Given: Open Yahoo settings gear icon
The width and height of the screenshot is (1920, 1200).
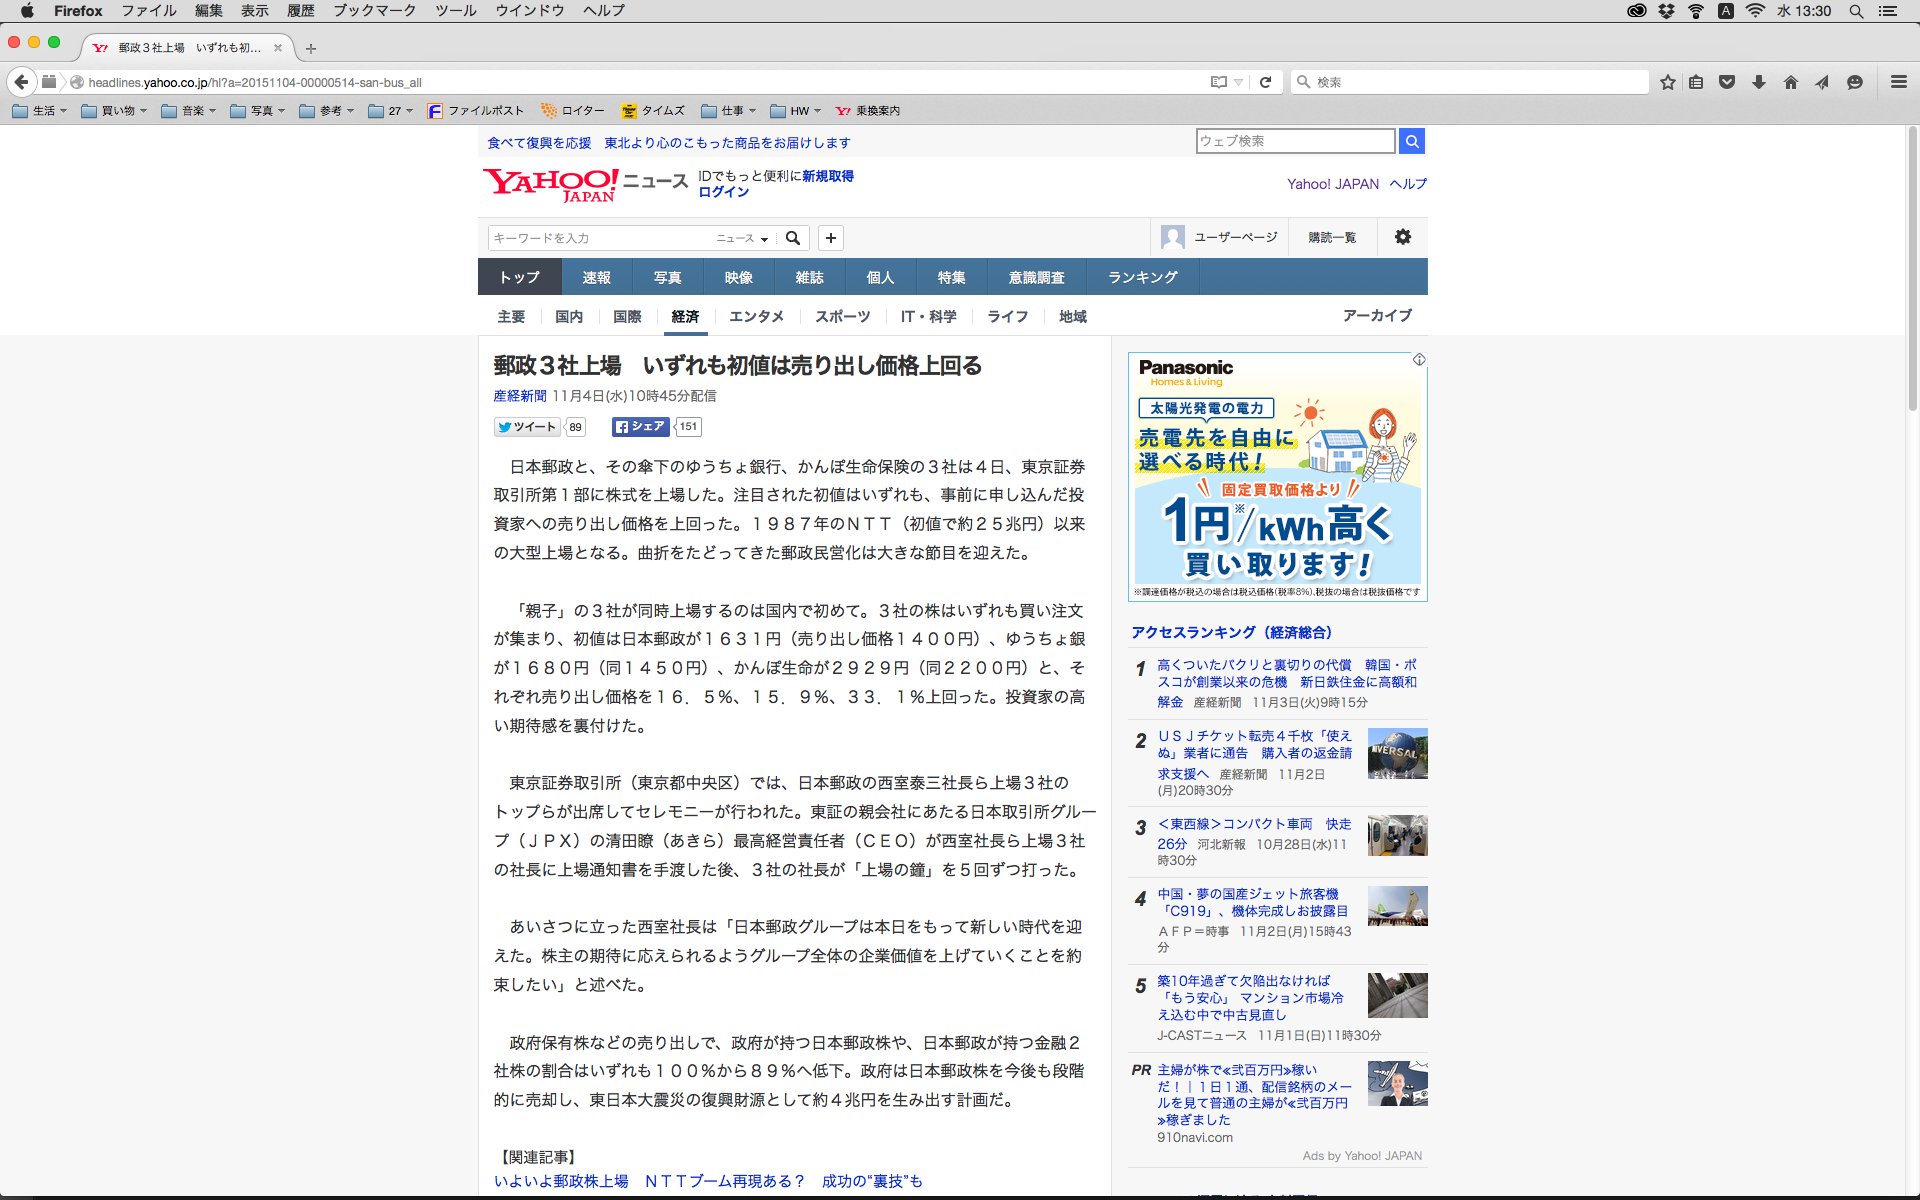Looking at the screenshot, I should click(x=1403, y=237).
